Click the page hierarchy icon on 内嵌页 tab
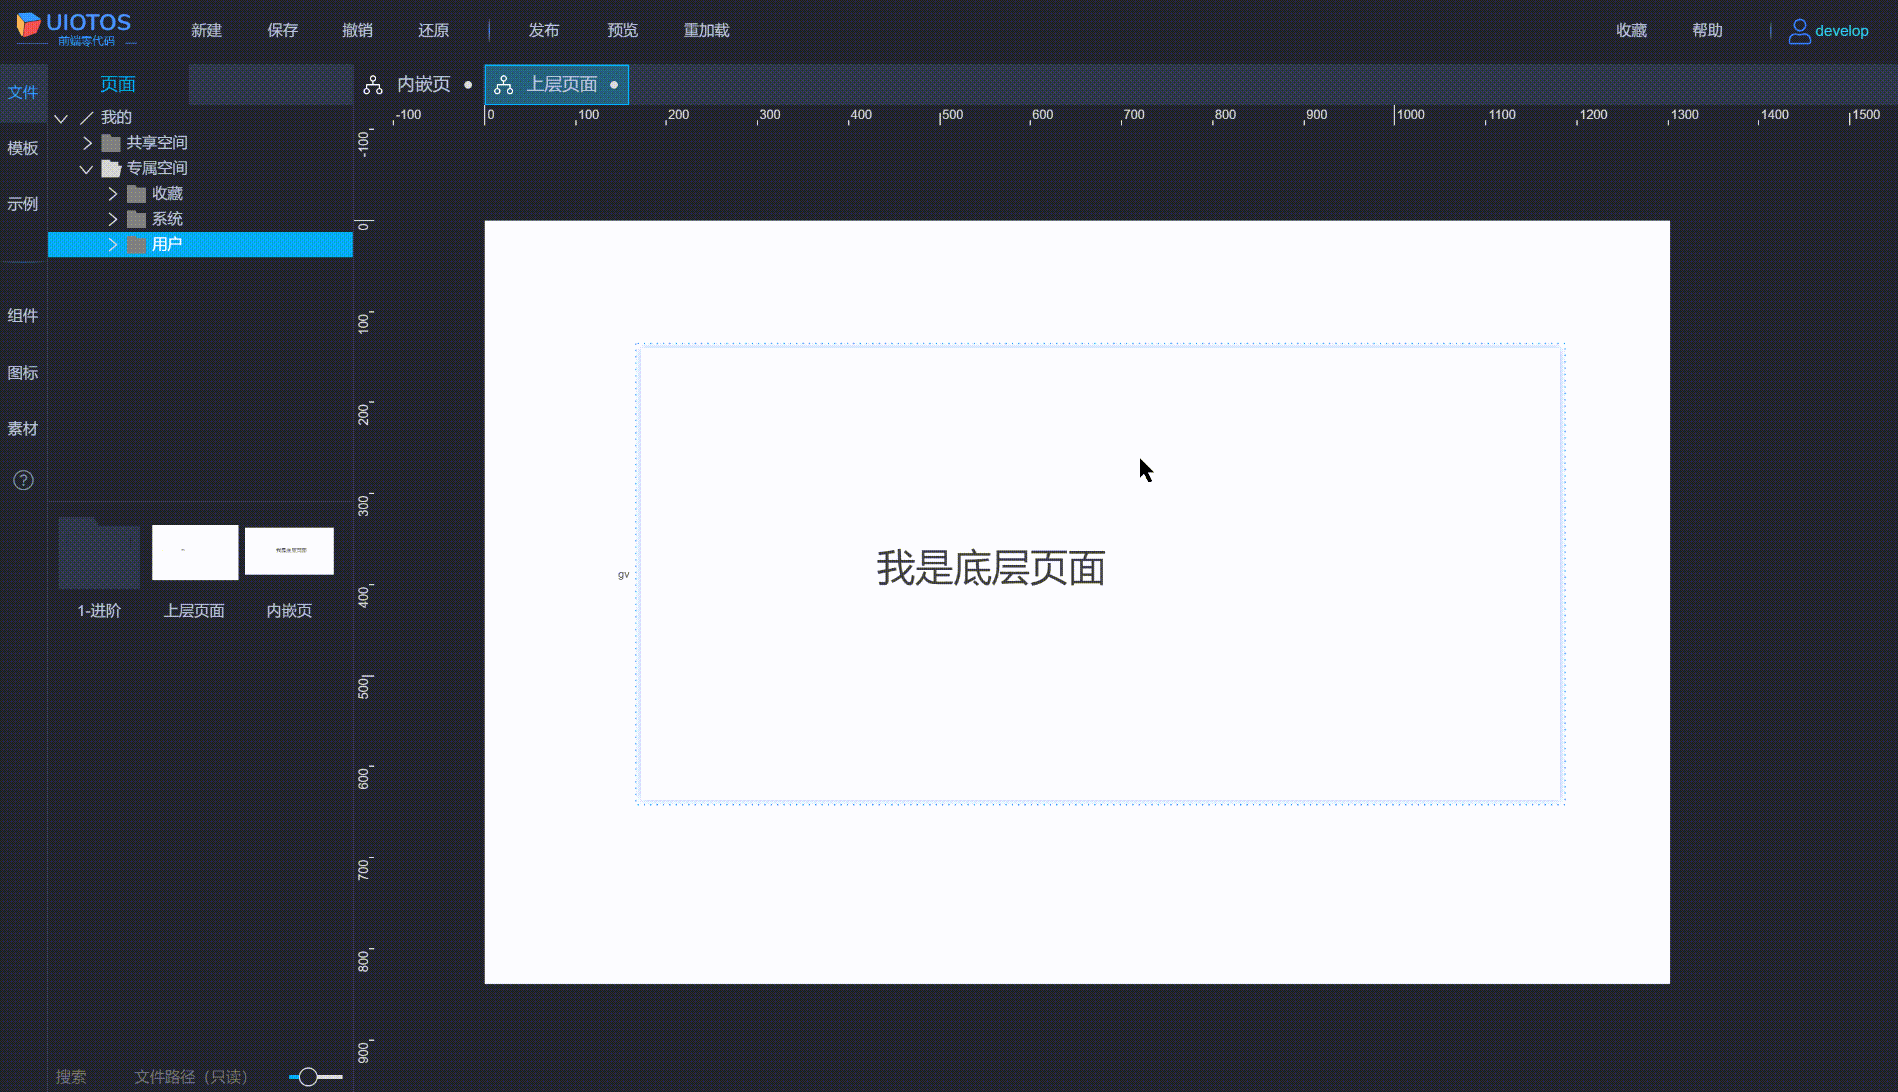 pos(374,85)
